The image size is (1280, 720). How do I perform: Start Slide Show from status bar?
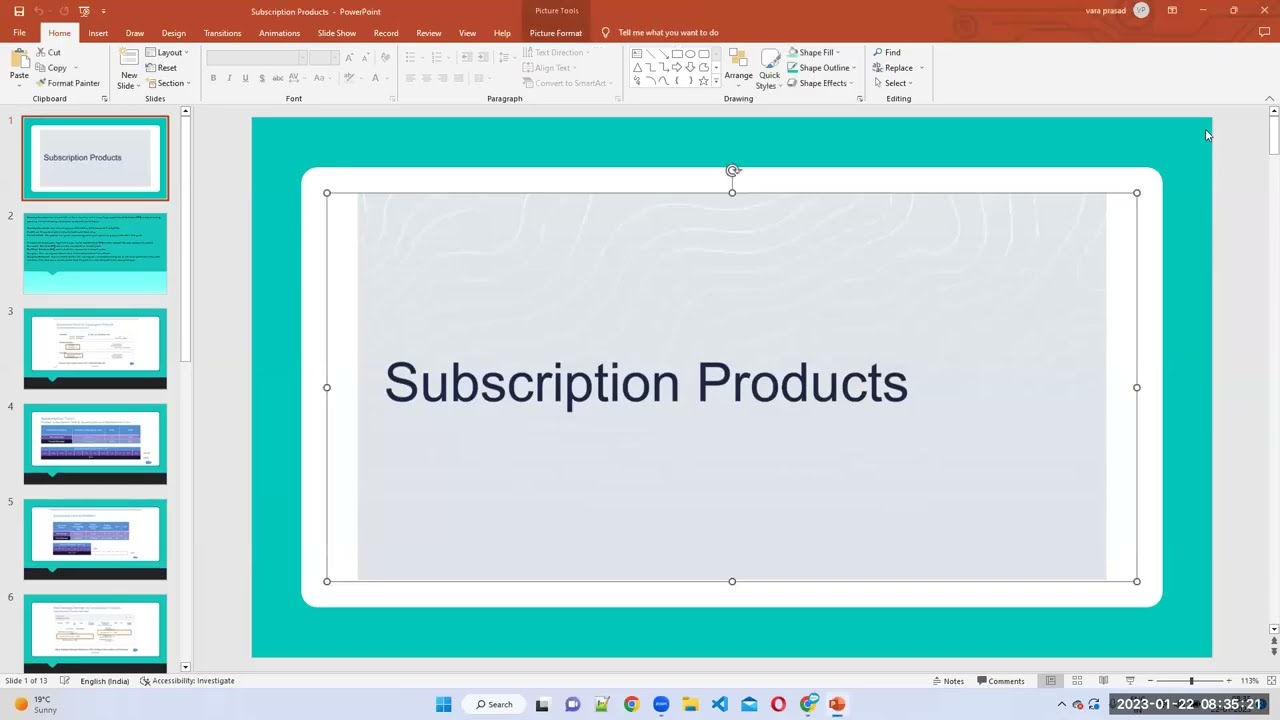(1130, 681)
